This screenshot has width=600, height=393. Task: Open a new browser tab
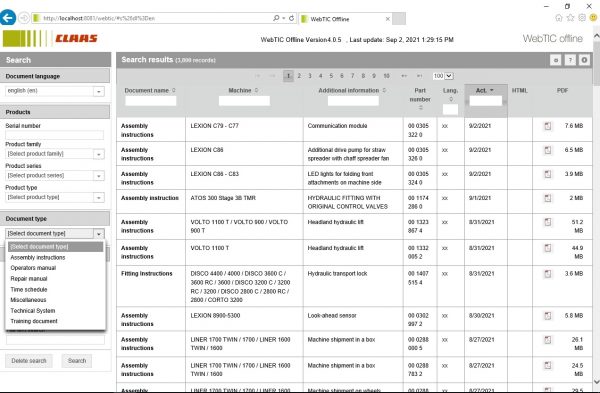(399, 18)
